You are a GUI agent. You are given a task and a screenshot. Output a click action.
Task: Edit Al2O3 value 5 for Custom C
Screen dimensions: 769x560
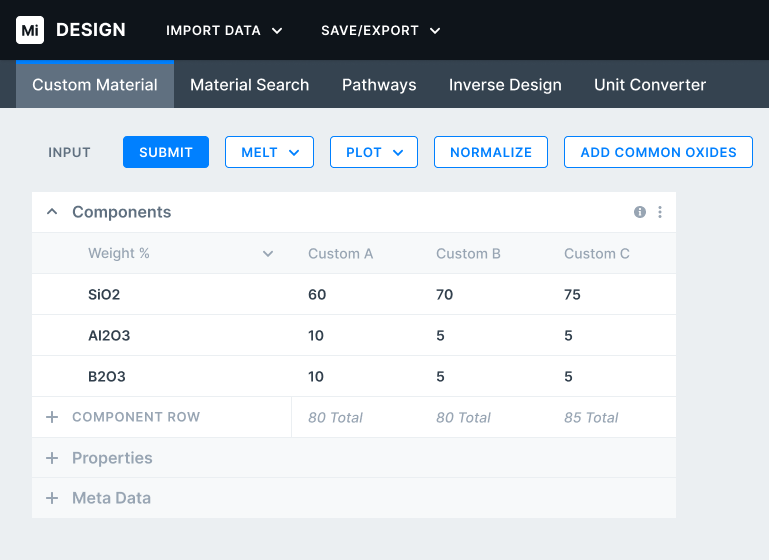click(568, 335)
